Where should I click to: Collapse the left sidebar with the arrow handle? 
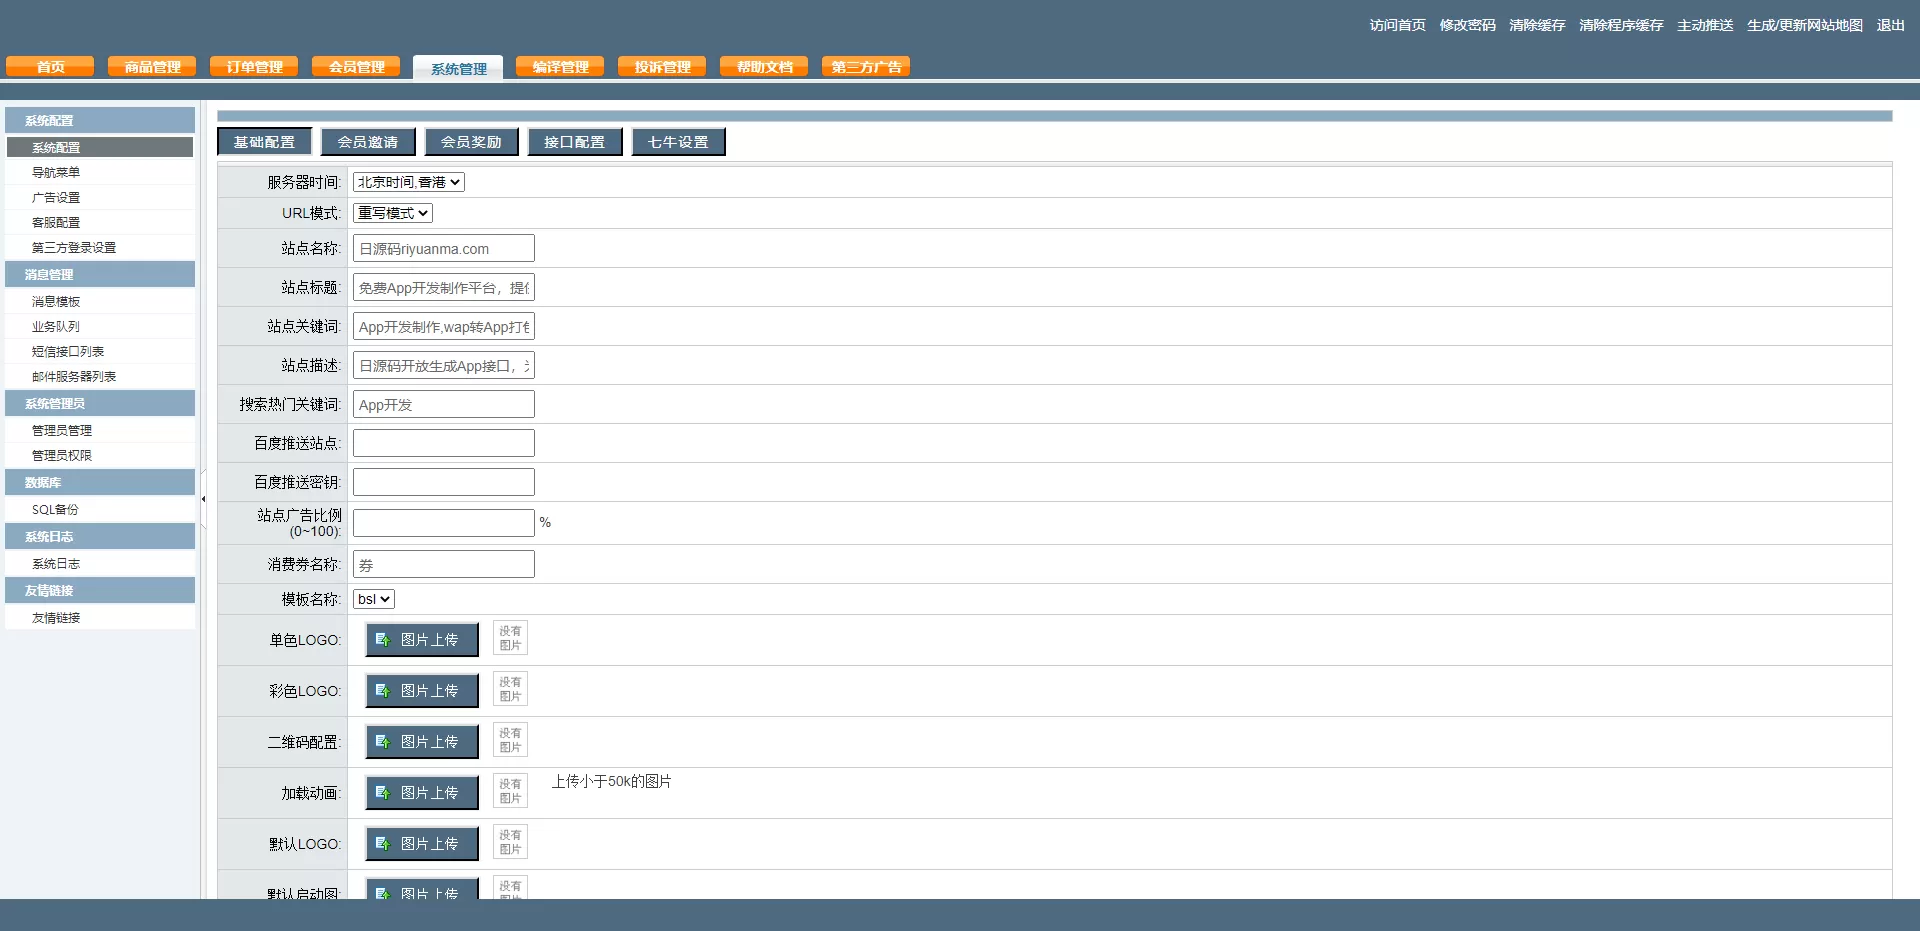(203, 499)
